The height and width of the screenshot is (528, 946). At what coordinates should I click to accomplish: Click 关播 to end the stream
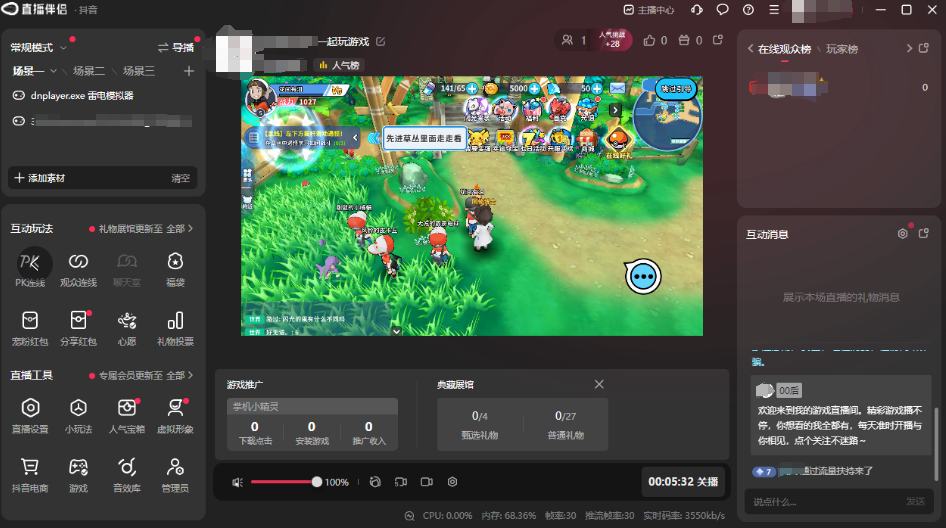(x=683, y=482)
